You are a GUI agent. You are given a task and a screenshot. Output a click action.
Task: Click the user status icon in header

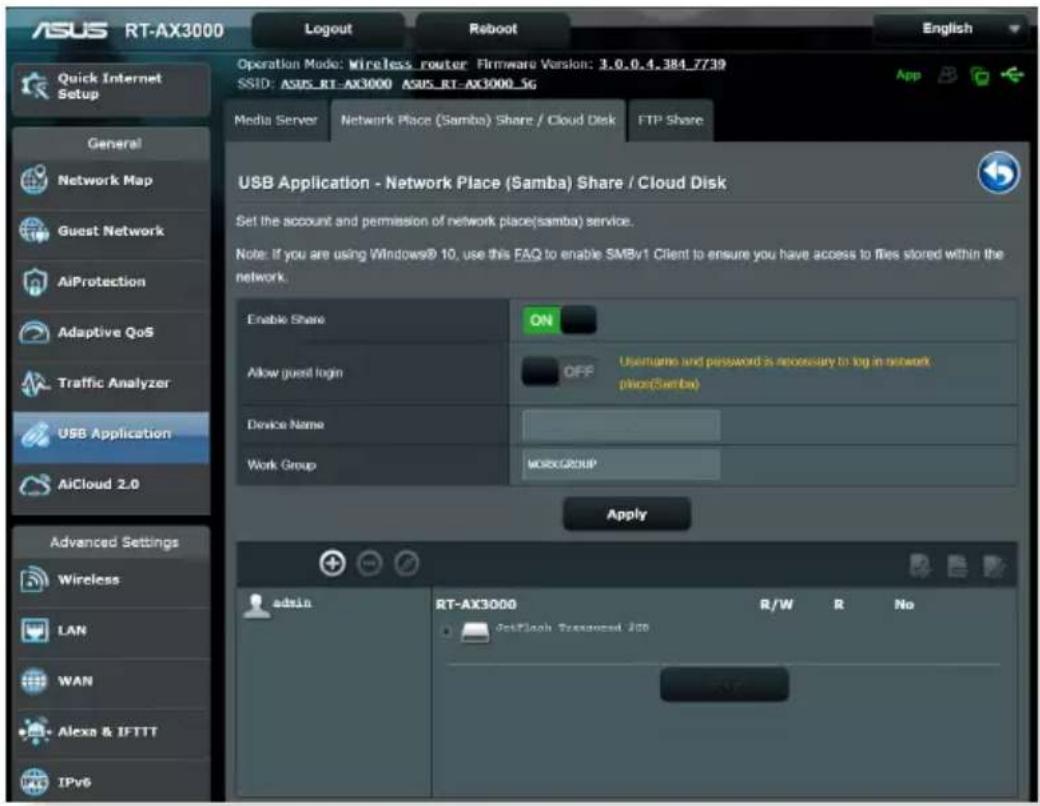pos(947,76)
